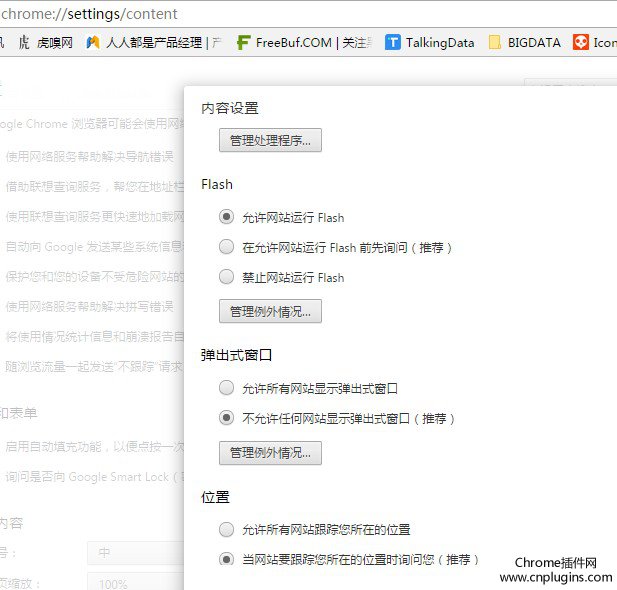
Task: Open the TalkingData bookmark favicon
Action: click(x=392, y=43)
